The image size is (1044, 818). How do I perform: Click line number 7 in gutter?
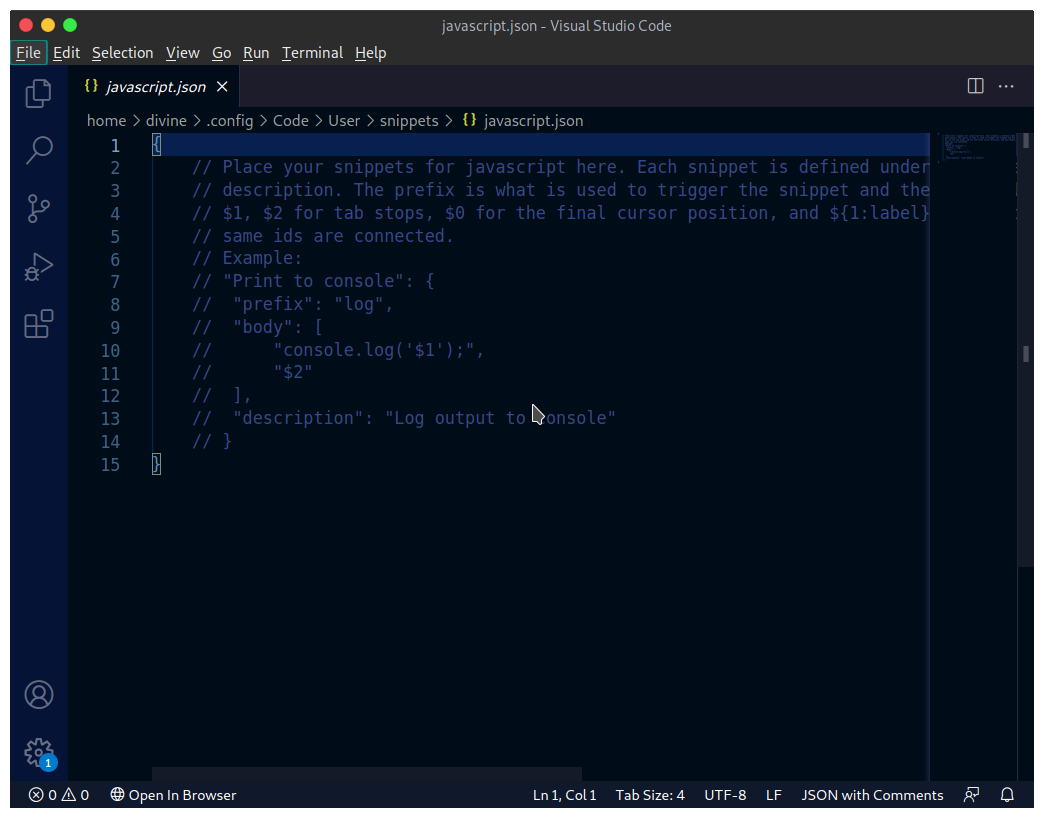point(115,282)
